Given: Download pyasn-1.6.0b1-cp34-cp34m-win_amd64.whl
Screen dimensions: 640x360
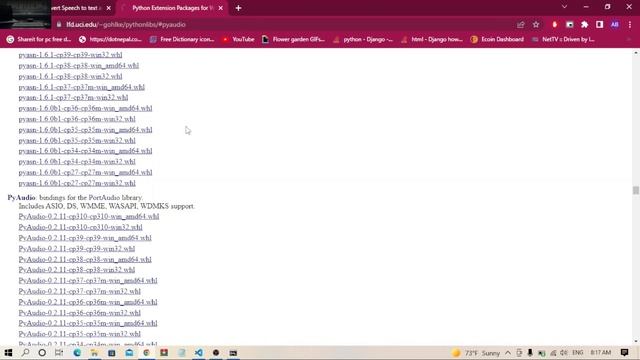Looking at the screenshot, I should tap(85, 151).
